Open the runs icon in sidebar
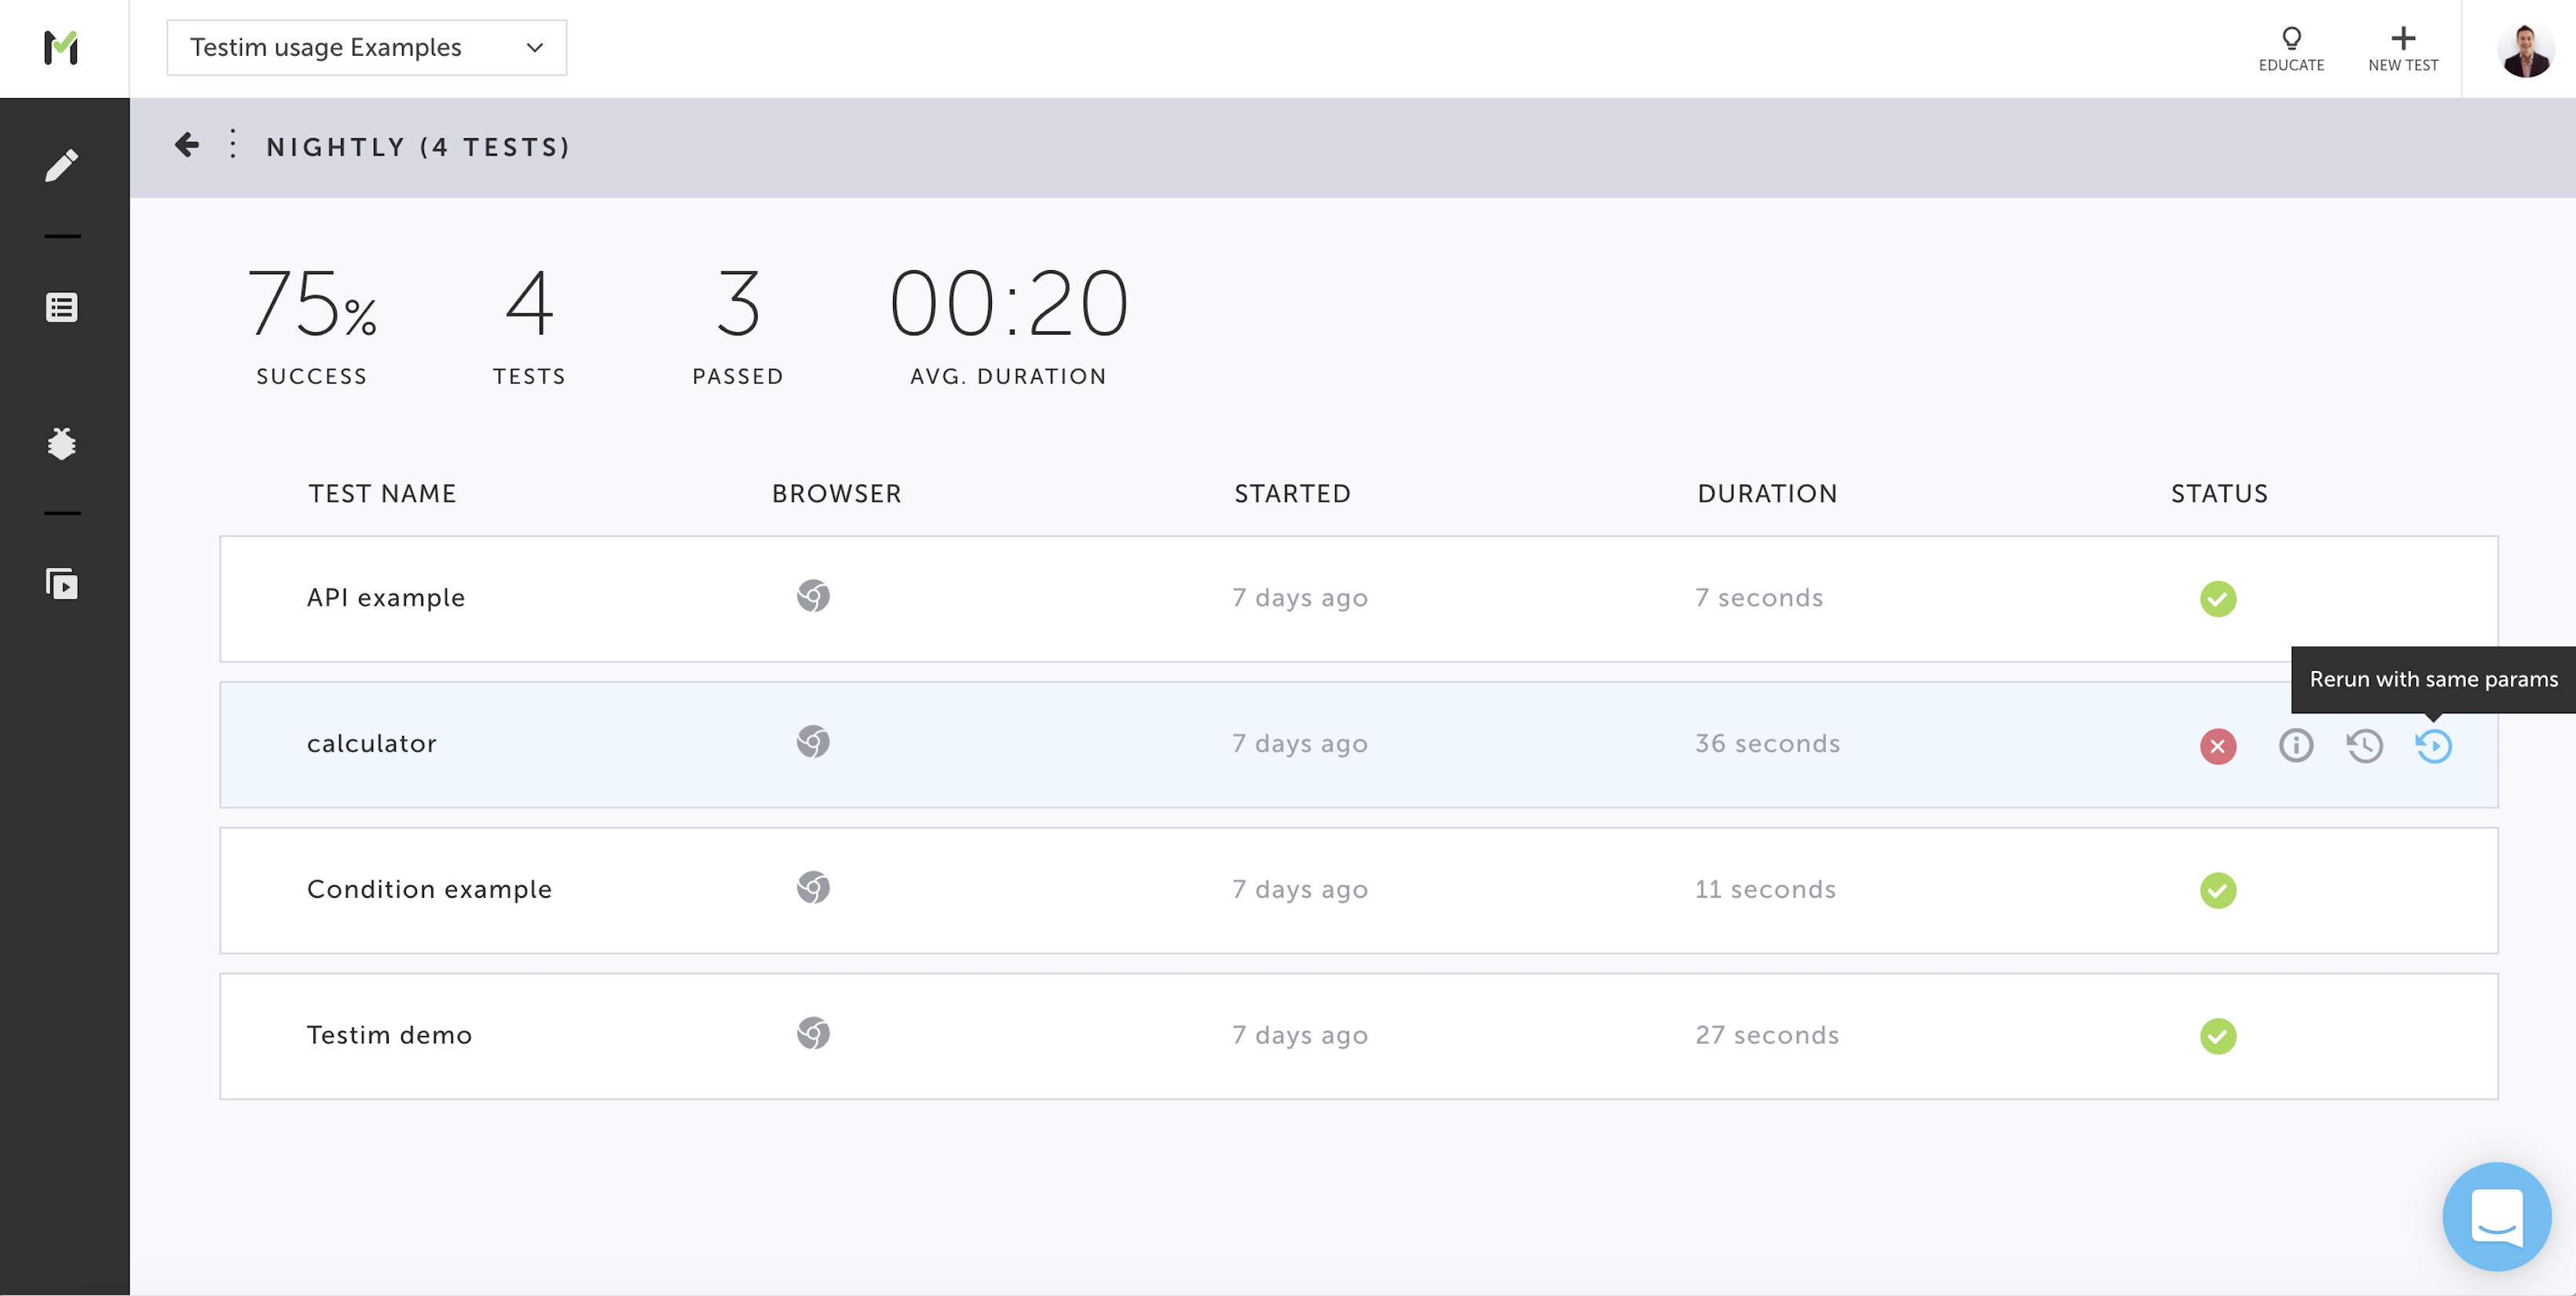This screenshot has height=1296, width=2576. point(62,584)
